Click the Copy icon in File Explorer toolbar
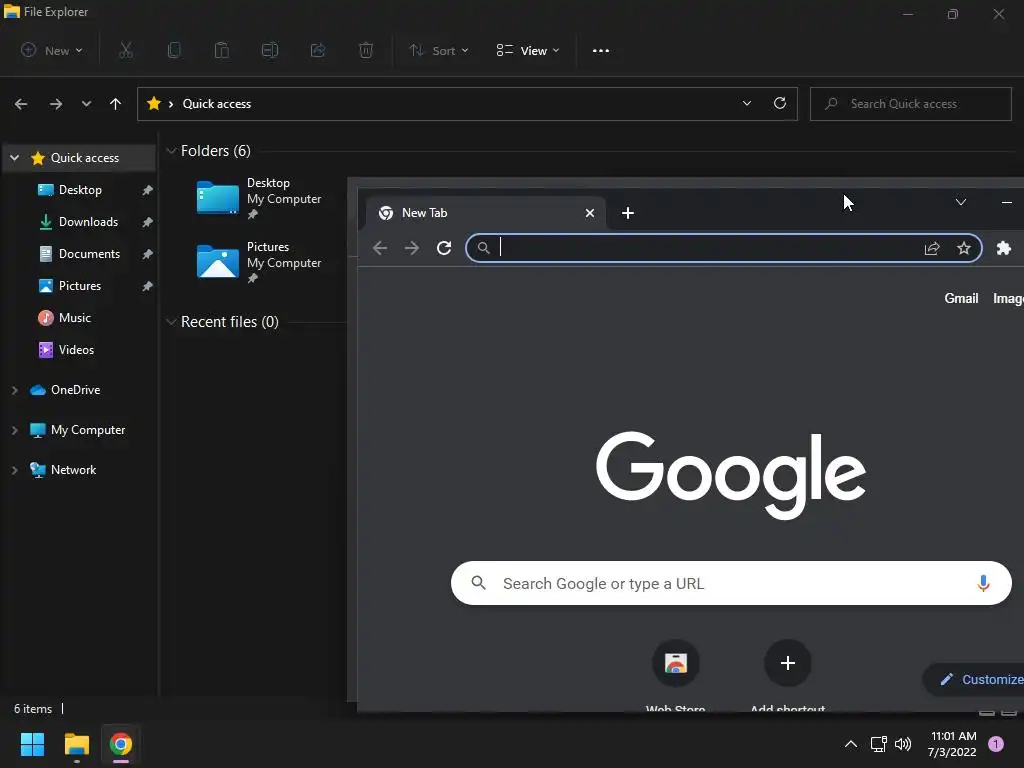The height and width of the screenshot is (768, 1024). tap(174, 50)
